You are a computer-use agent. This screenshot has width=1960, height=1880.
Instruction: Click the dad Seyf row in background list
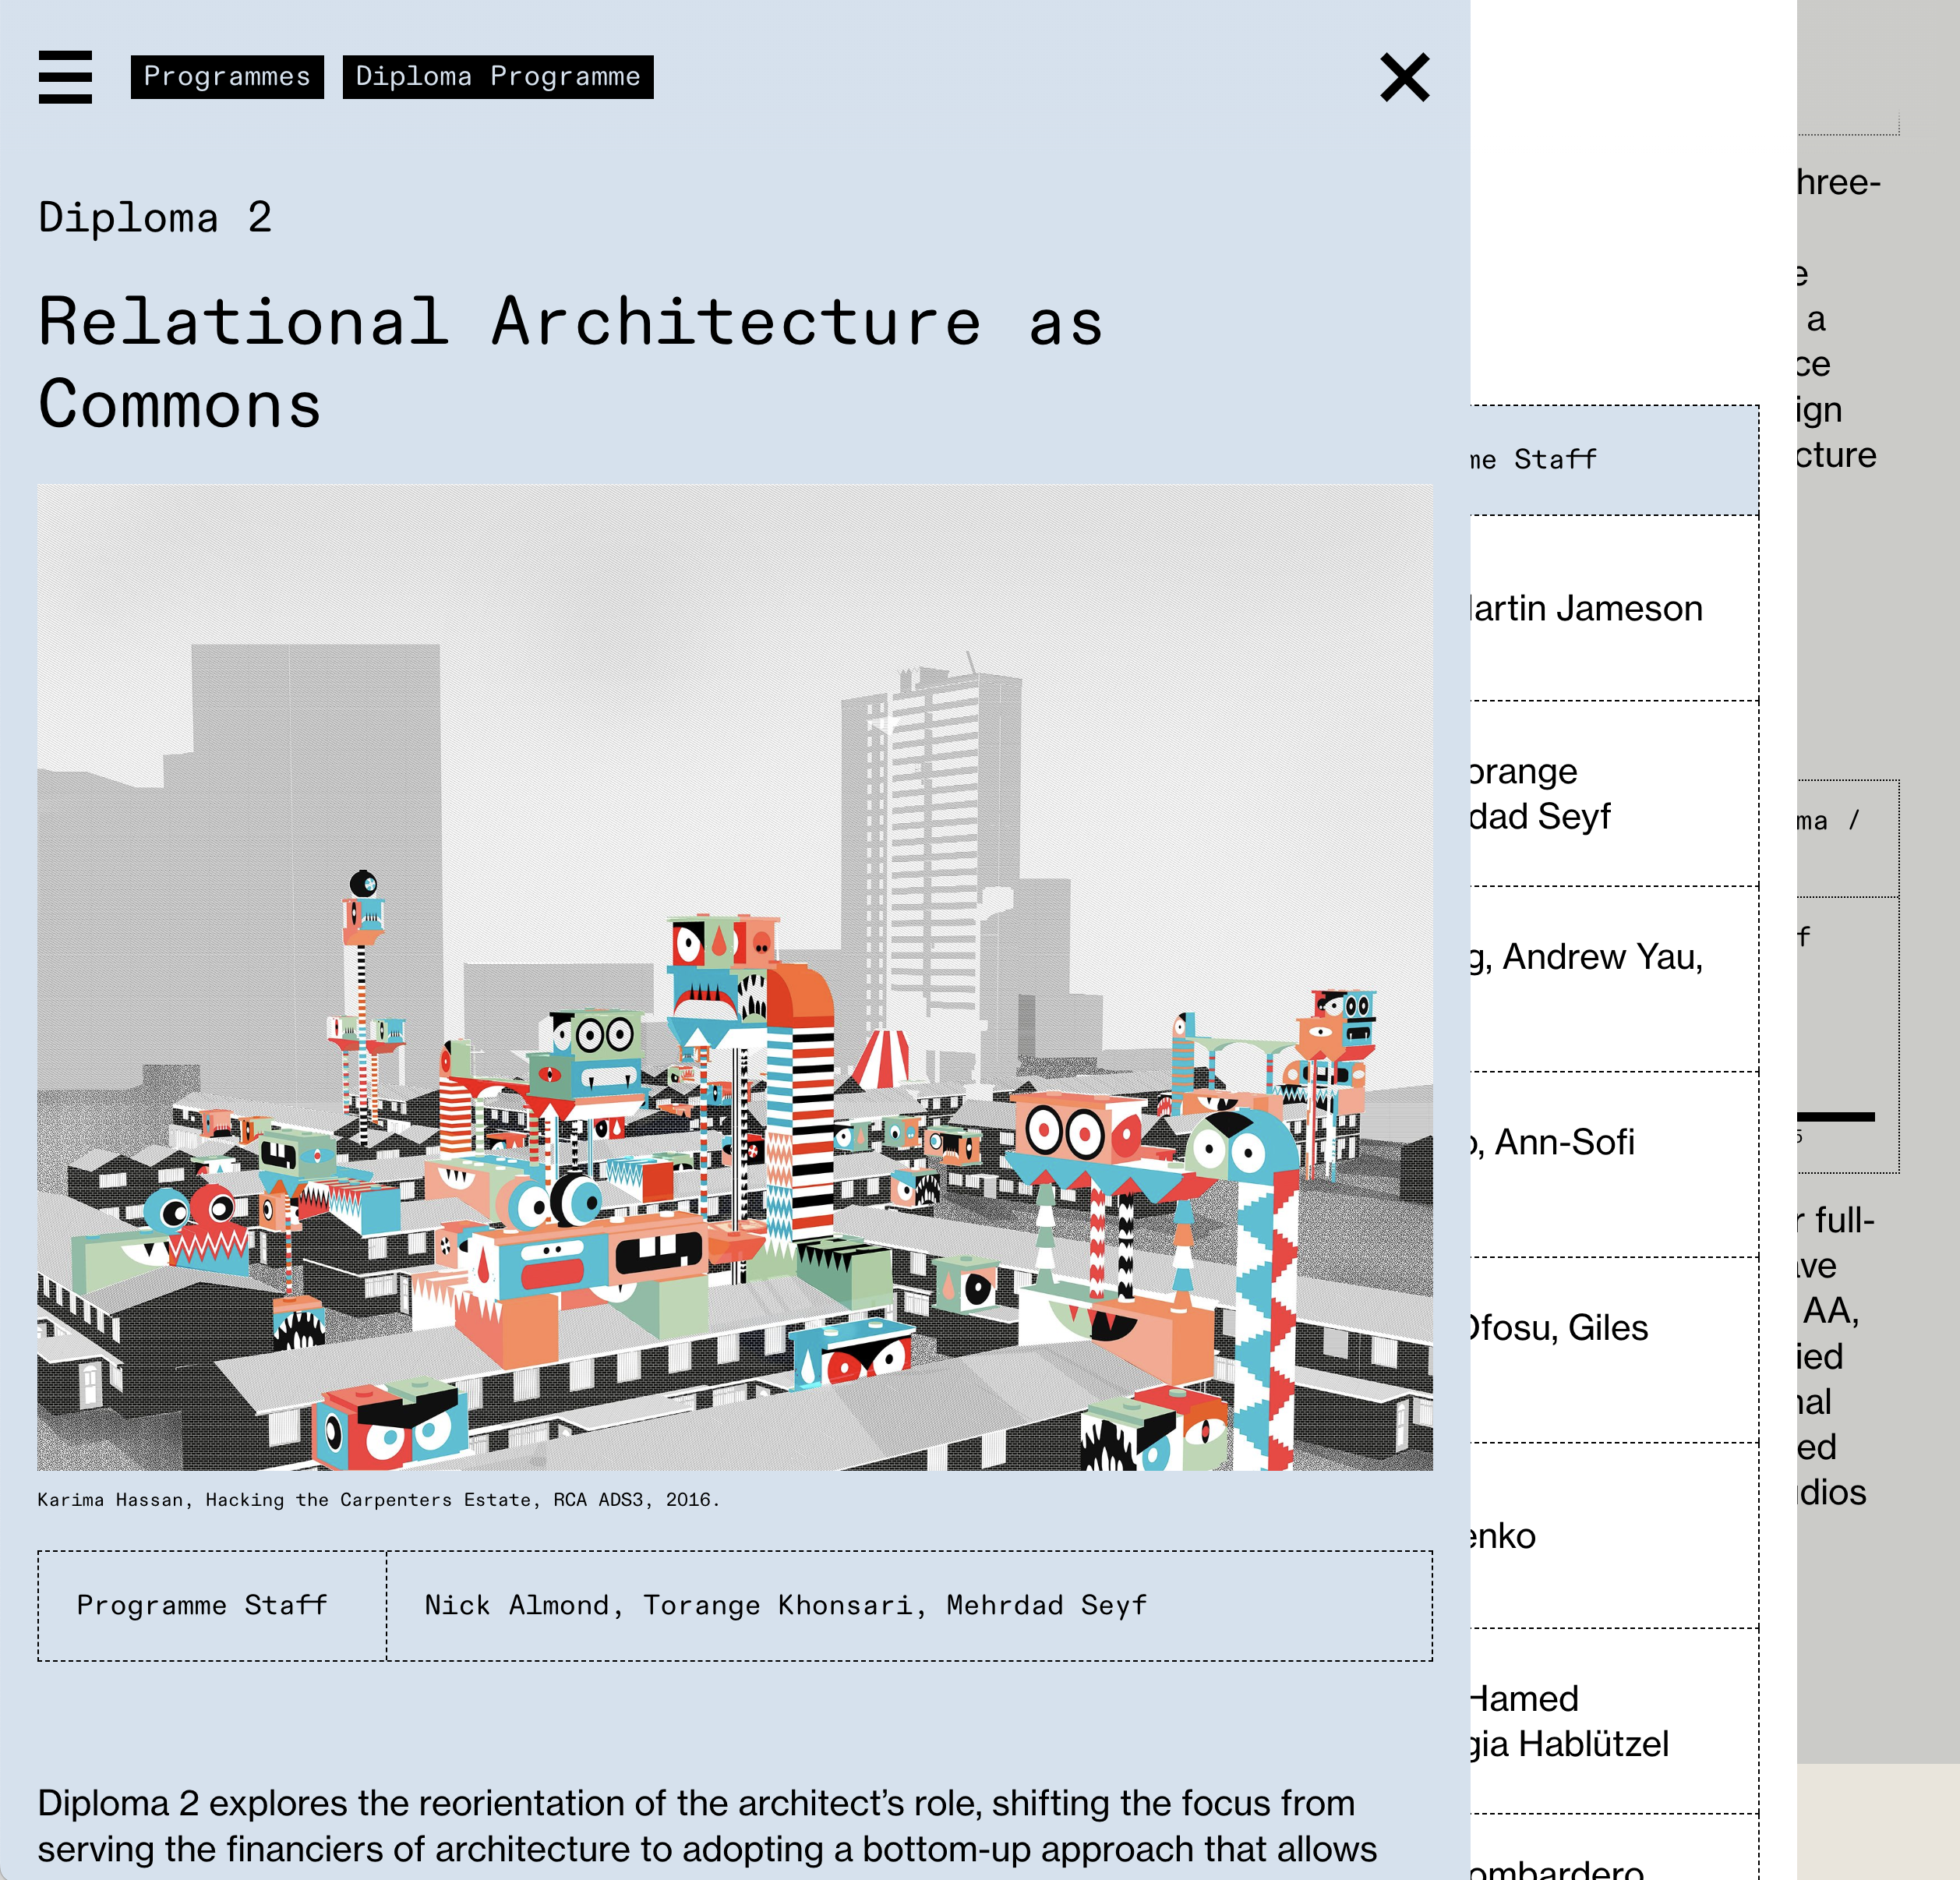click(x=1614, y=794)
